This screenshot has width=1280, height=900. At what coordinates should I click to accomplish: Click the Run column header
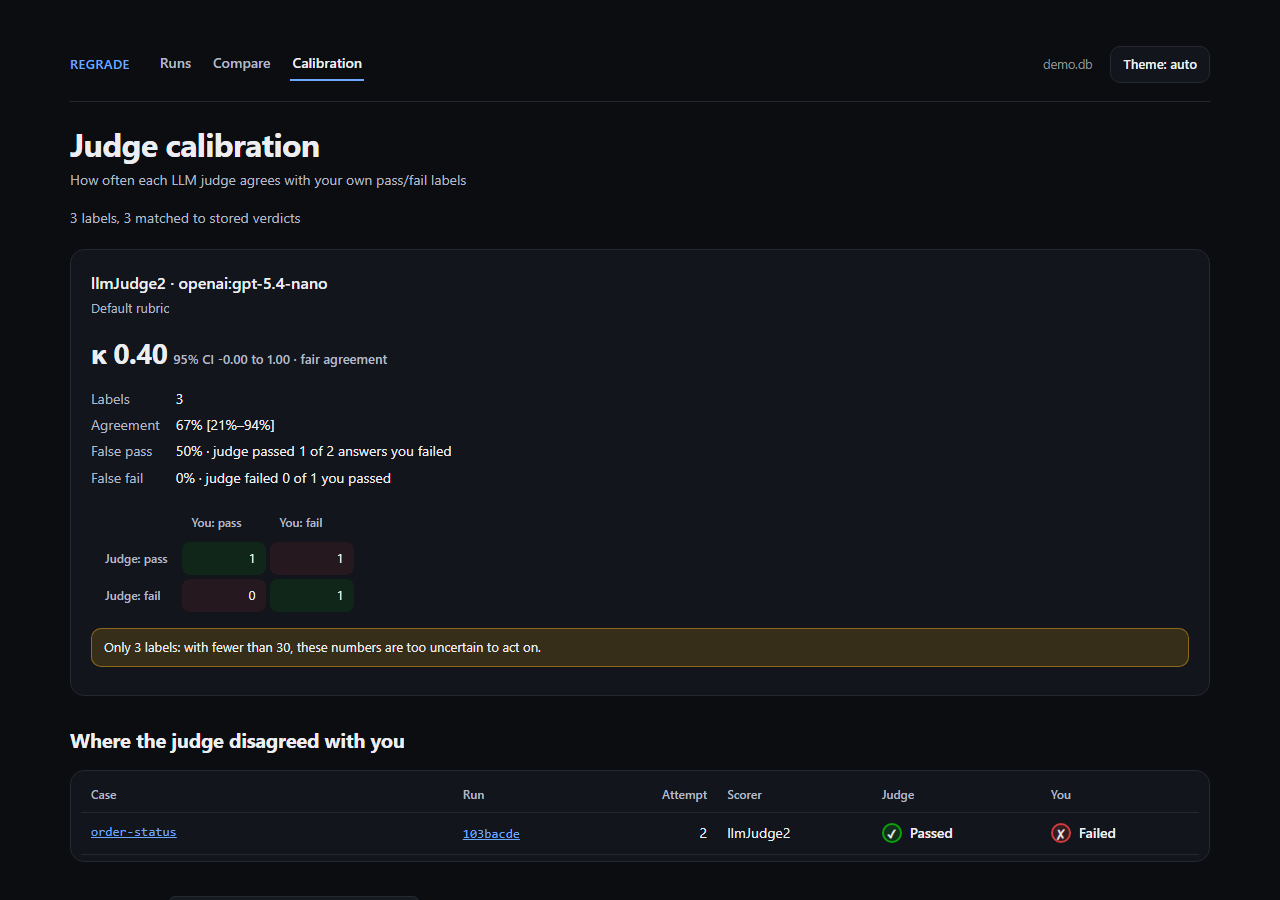[x=473, y=795]
